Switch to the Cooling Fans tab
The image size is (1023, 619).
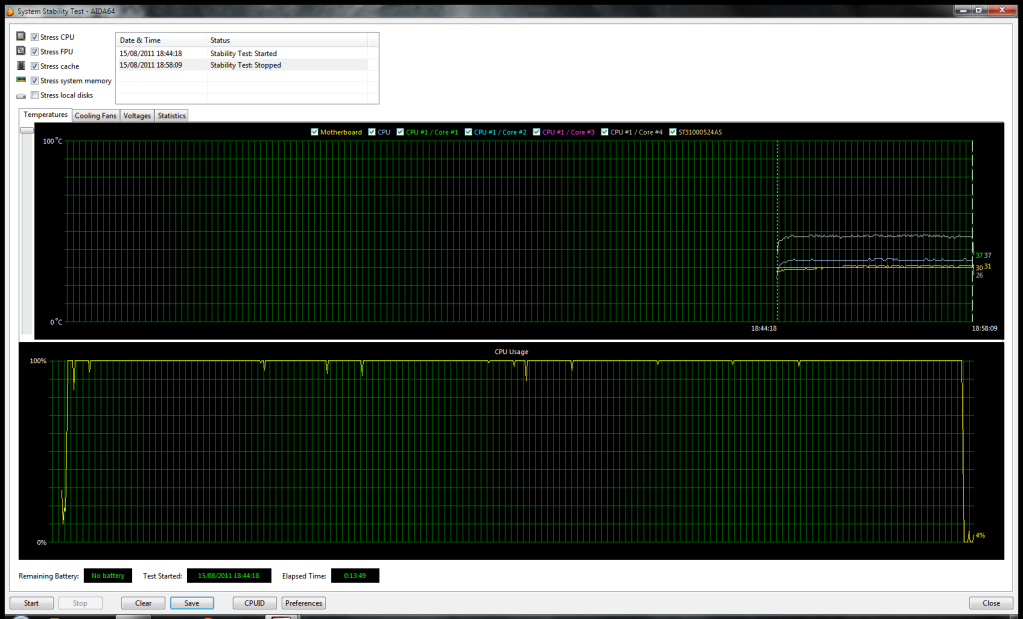coord(95,115)
